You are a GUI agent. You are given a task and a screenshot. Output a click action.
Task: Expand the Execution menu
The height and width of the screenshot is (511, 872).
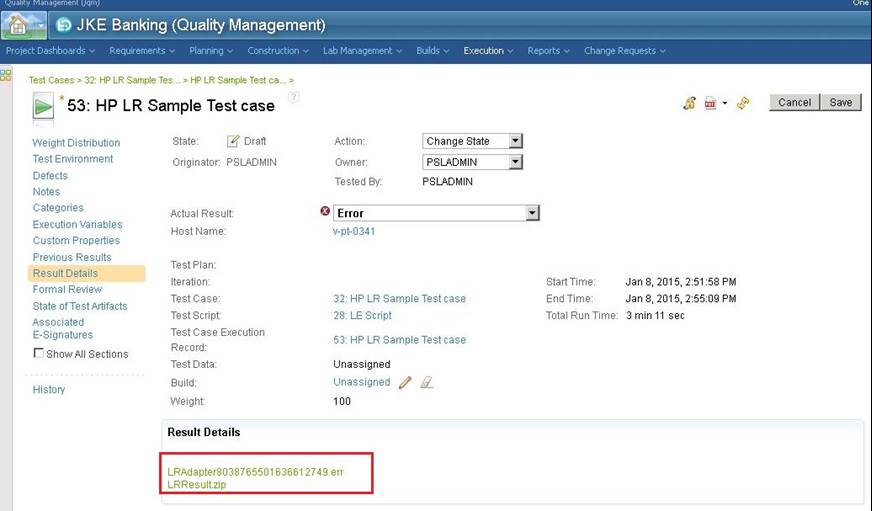pyautogui.click(x=488, y=51)
